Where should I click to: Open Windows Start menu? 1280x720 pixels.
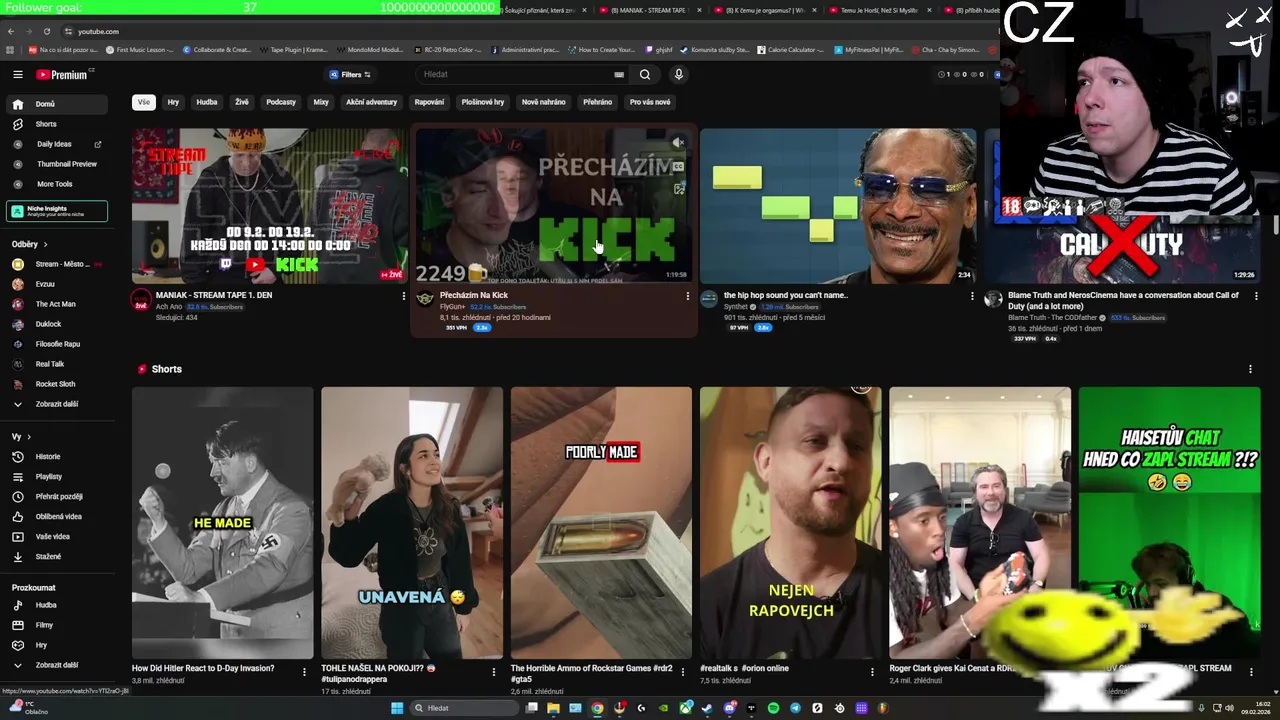tap(397, 708)
